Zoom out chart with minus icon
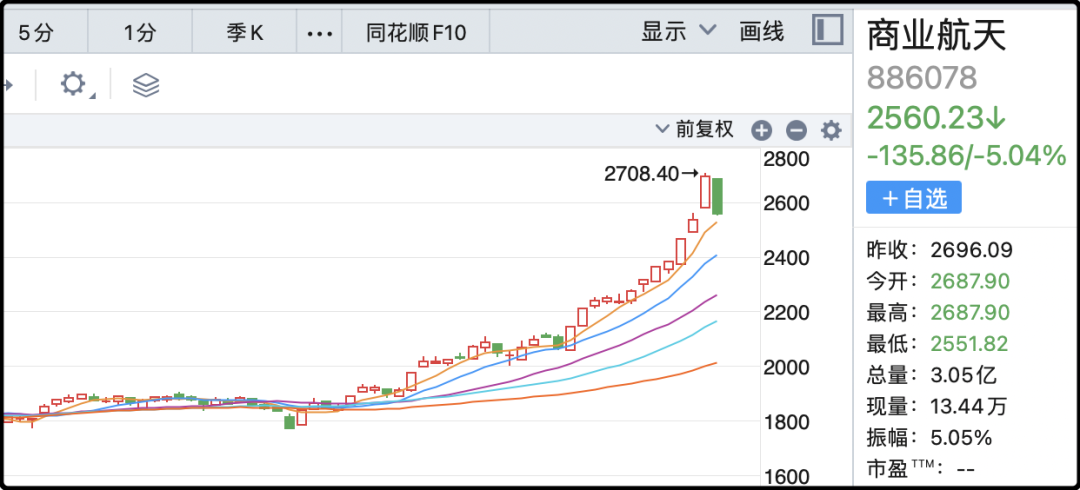The height and width of the screenshot is (490, 1080). [x=796, y=130]
